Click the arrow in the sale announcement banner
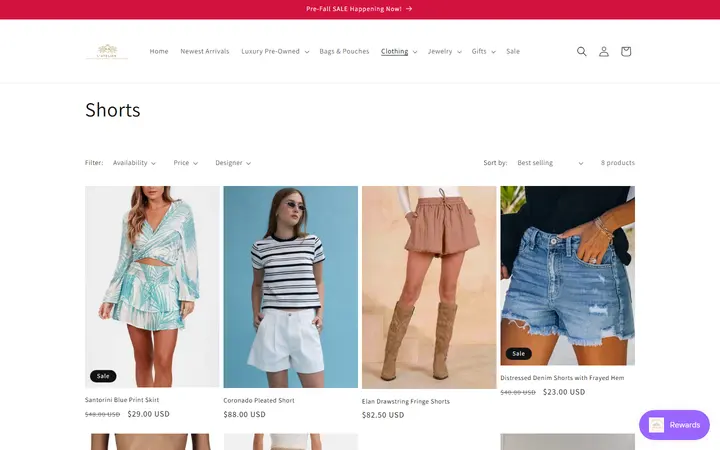 [x=409, y=9]
